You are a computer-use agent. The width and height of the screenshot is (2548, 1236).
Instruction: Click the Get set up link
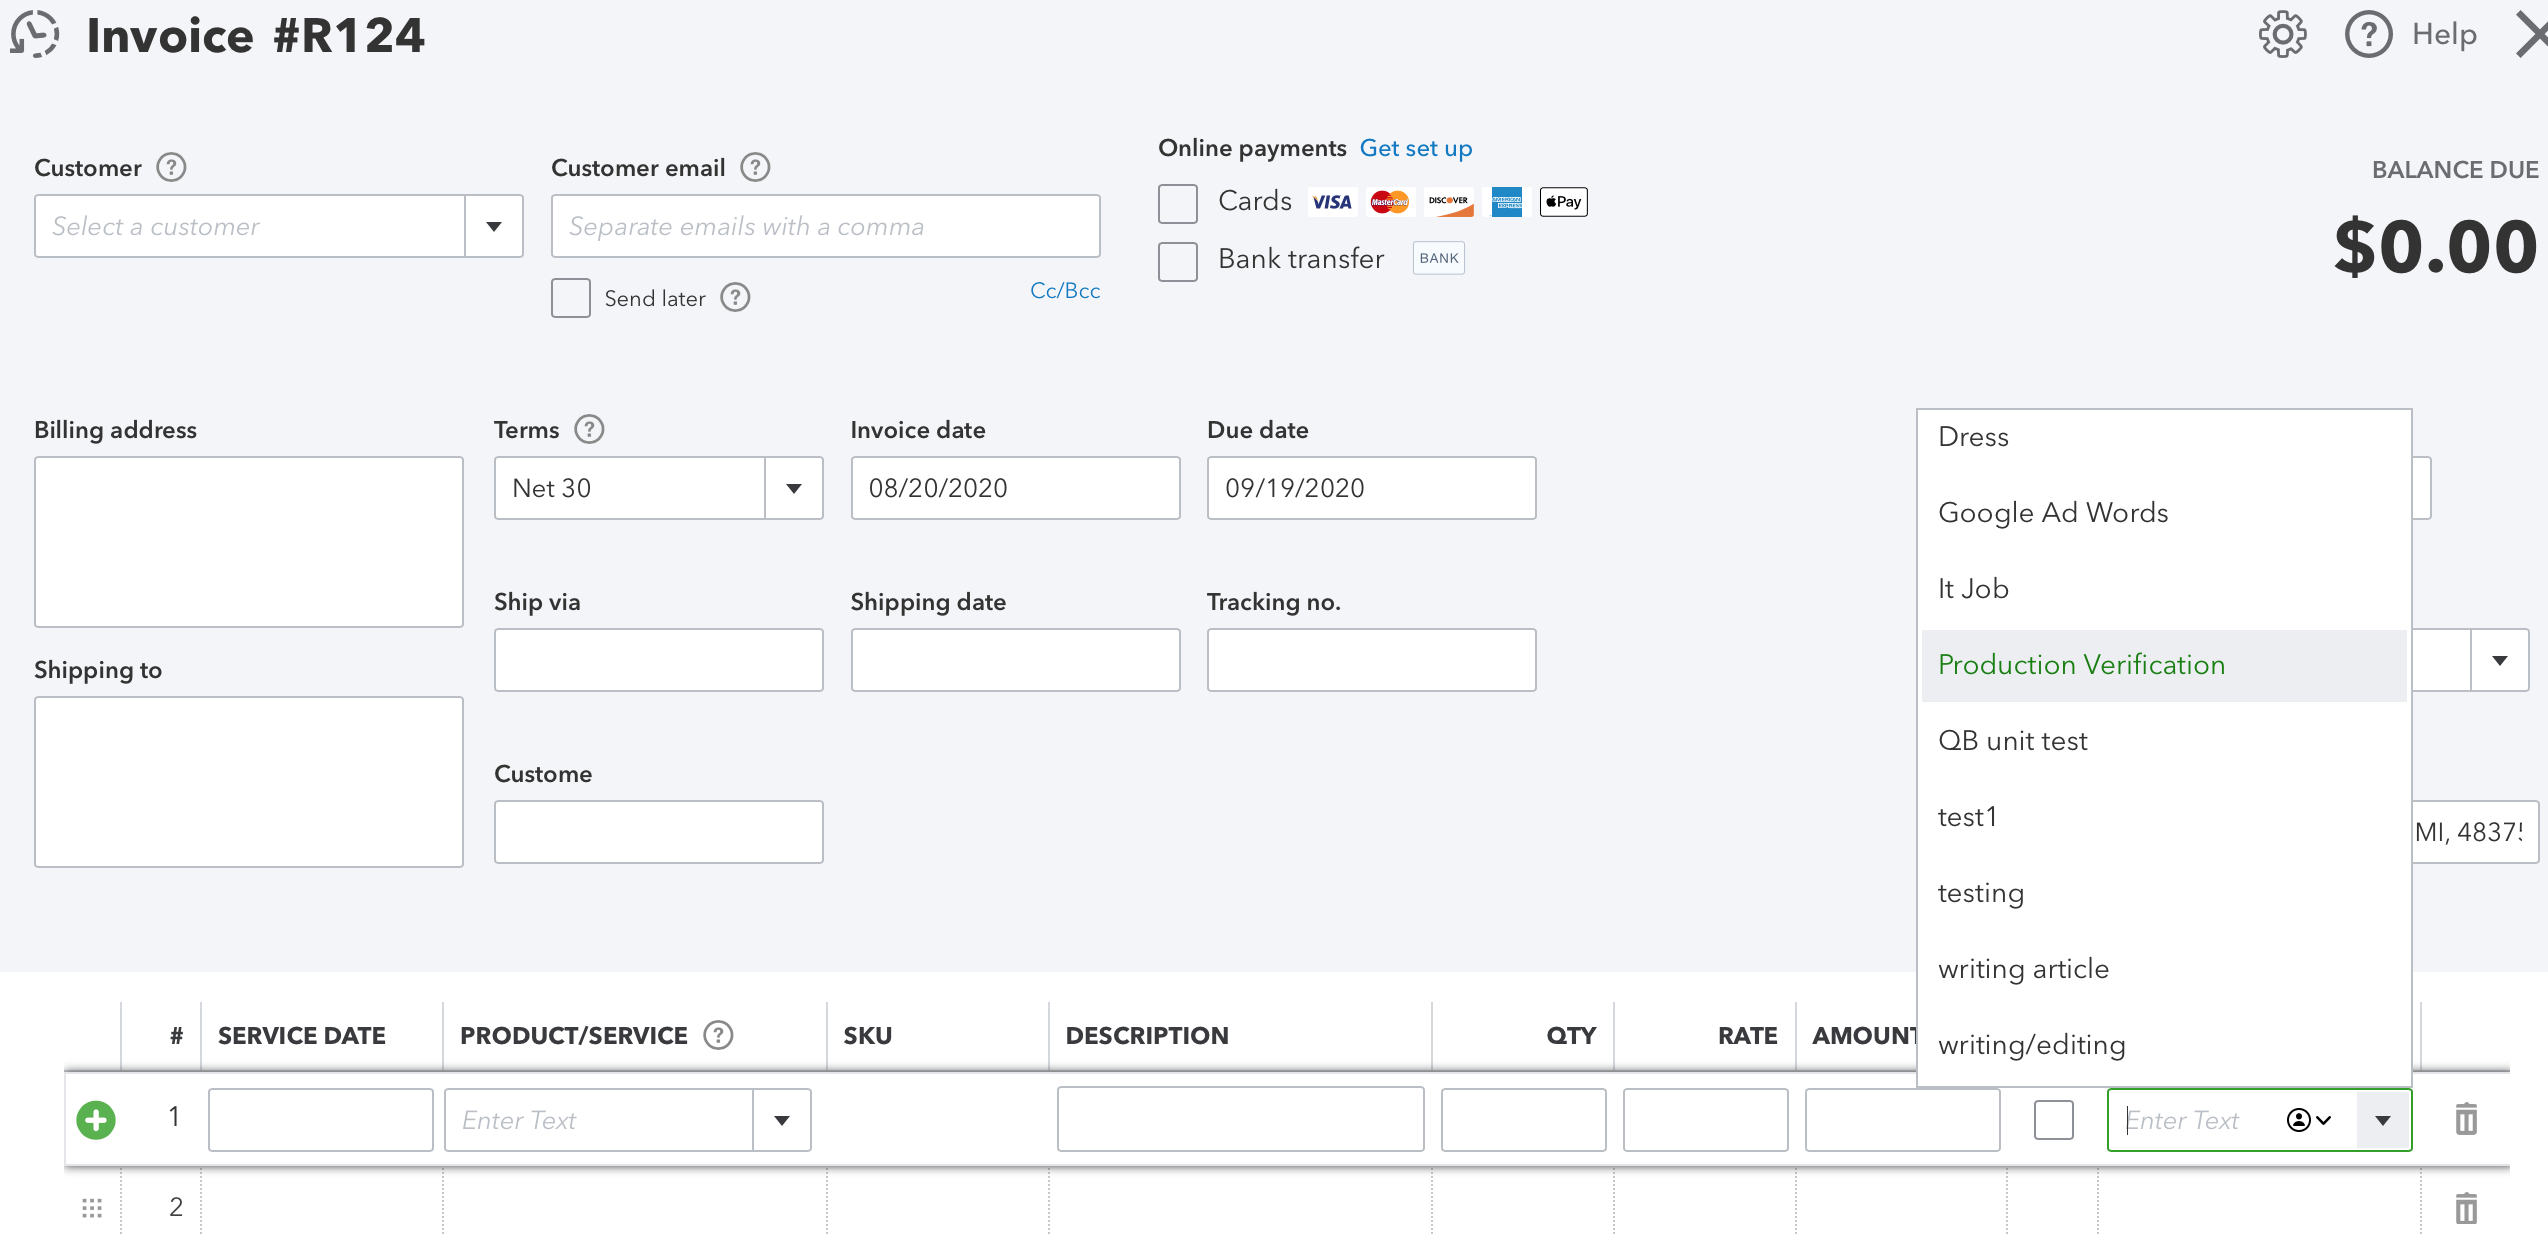click(1416, 148)
